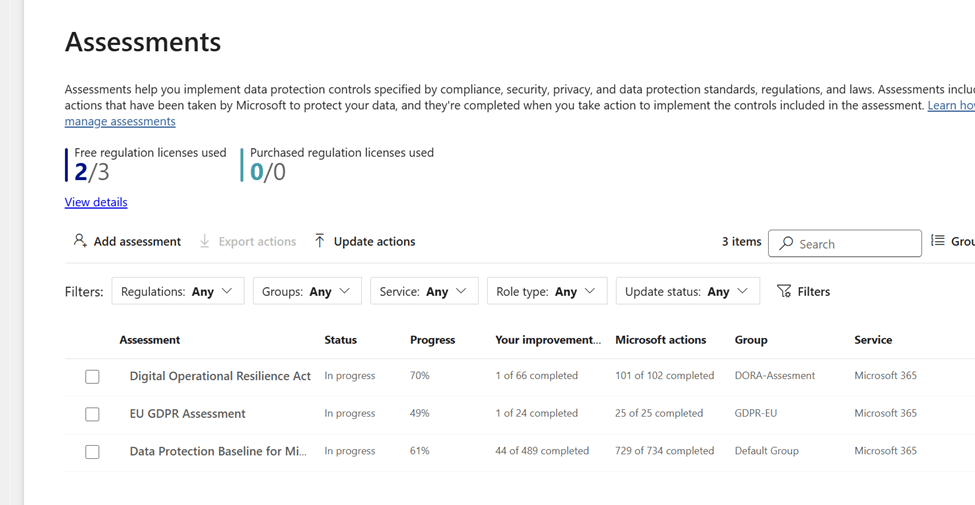This screenshot has width=975, height=505.
Task: Sort by the Progress column header
Action: point(432,340)
